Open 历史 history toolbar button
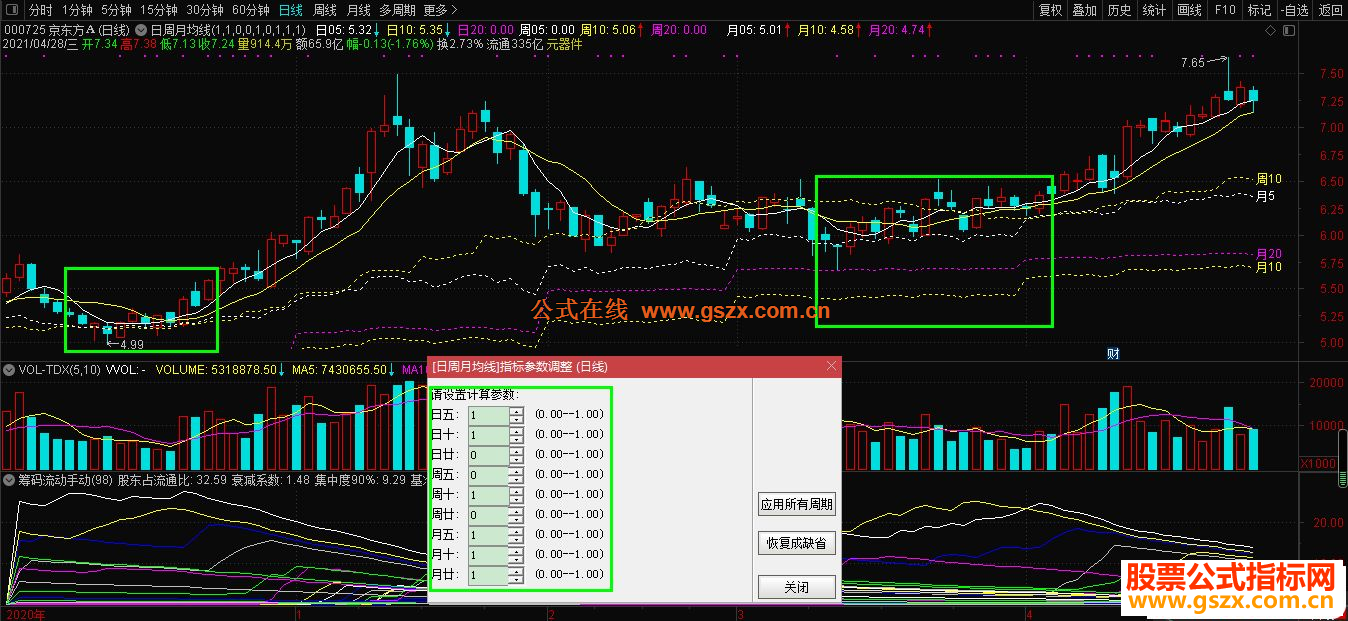The height and width of the screenshot is (621, 1348). click(x=1120, y=10)
